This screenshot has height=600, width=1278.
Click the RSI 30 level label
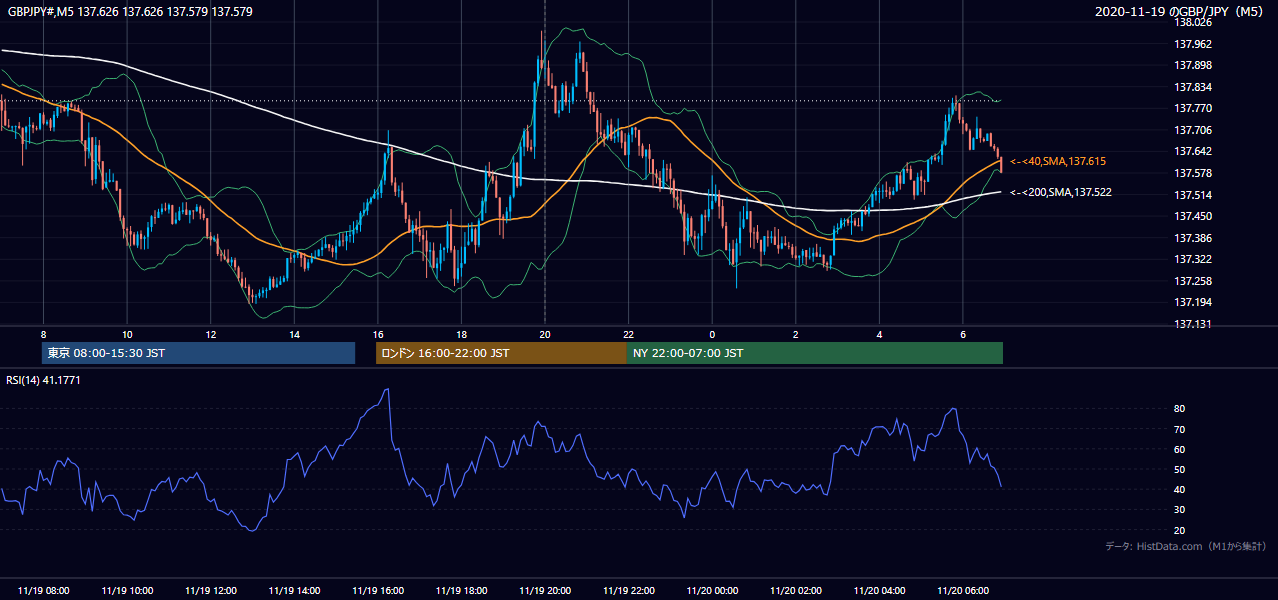[x=1180, y=510]
